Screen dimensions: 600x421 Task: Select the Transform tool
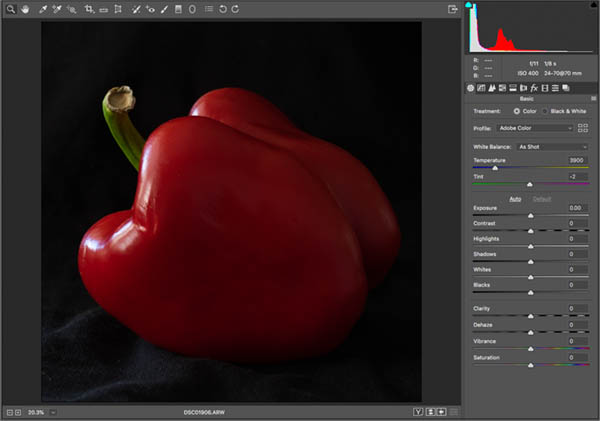pyautogui.click(x=118, y=9)
